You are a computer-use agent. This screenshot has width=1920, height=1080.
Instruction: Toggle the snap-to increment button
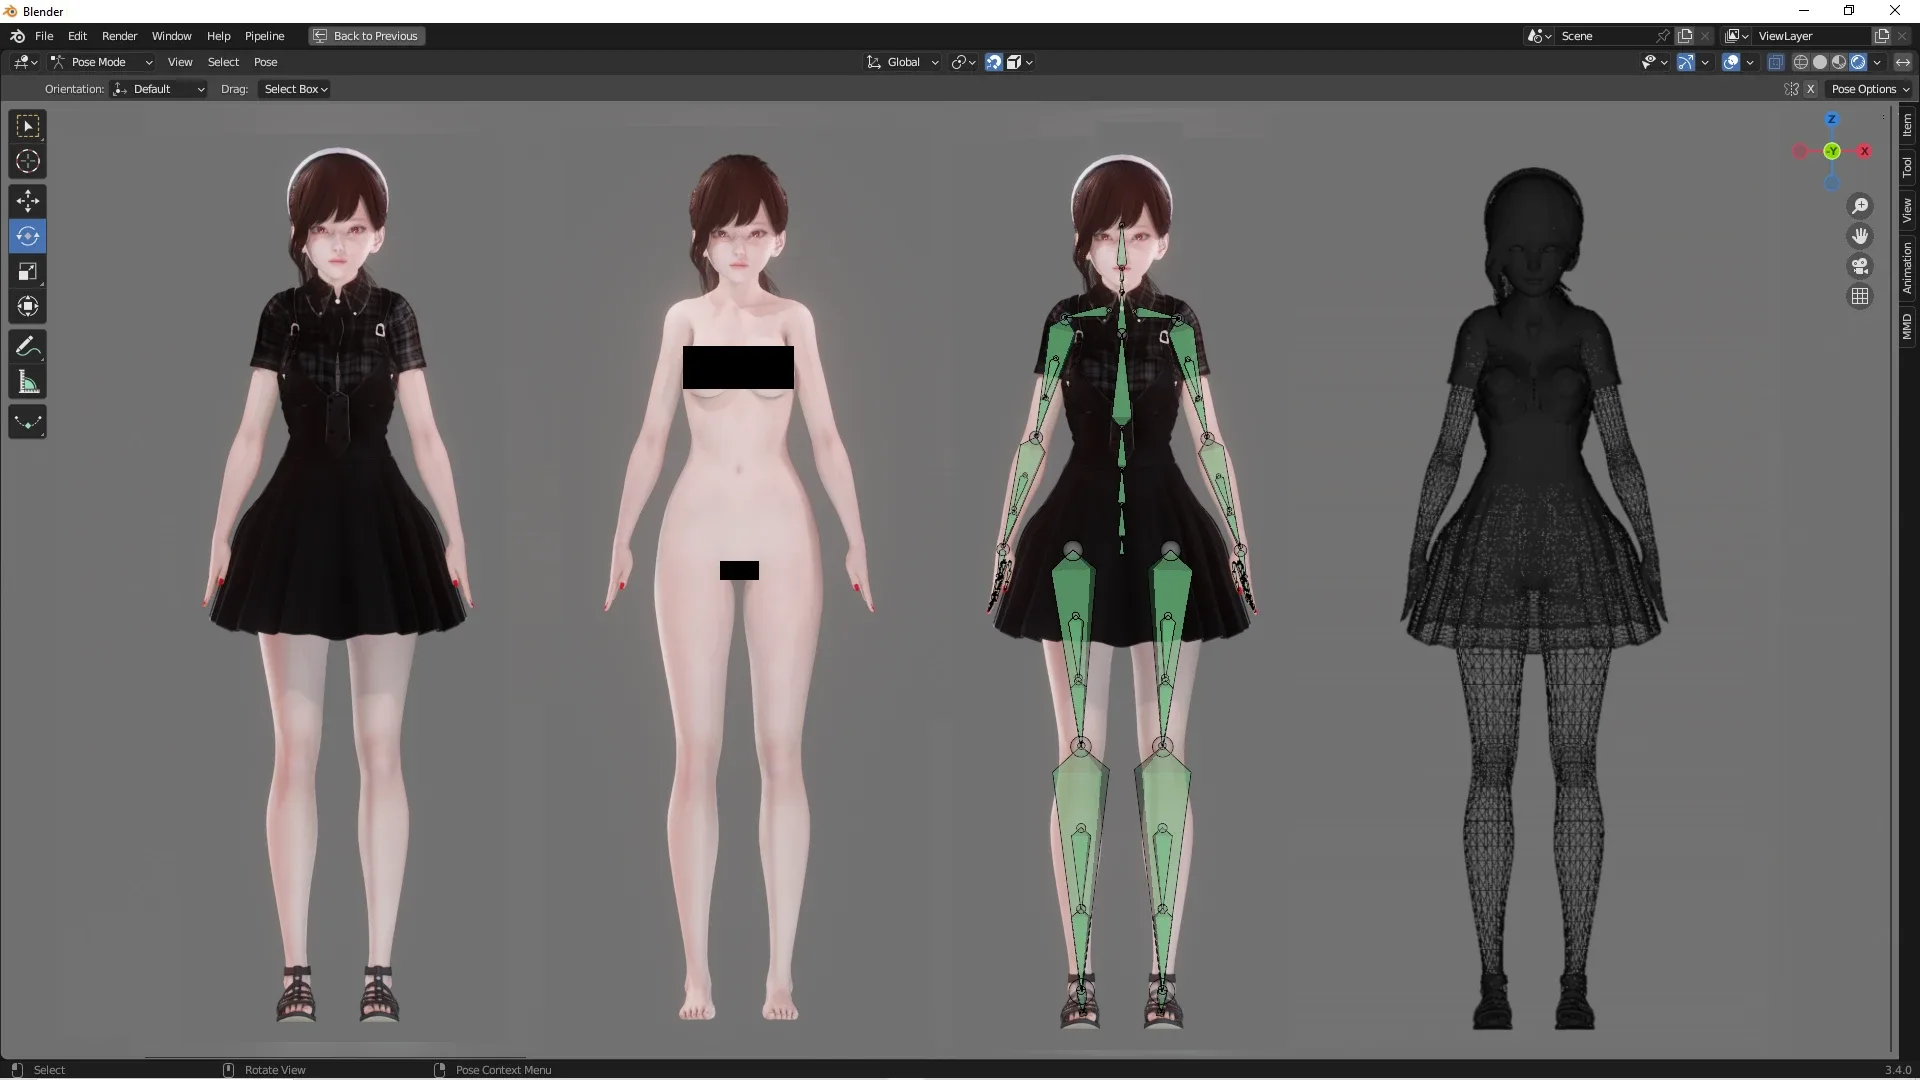[x=1019, y=62]
